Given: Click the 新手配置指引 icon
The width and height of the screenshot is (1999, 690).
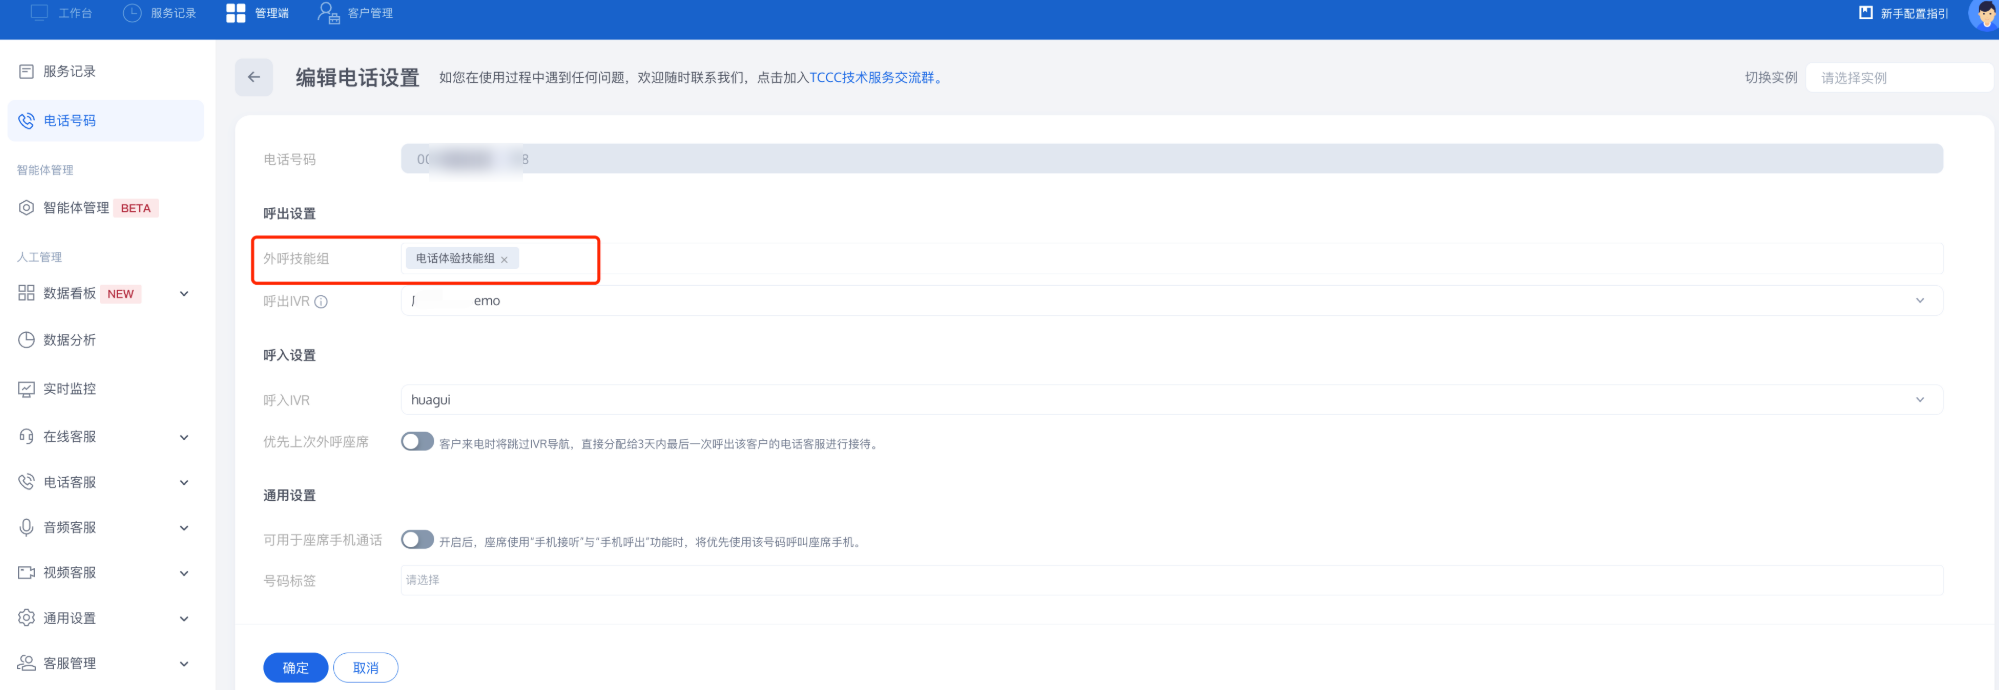Looking at the screenshot, I should tap(1866, 13).
